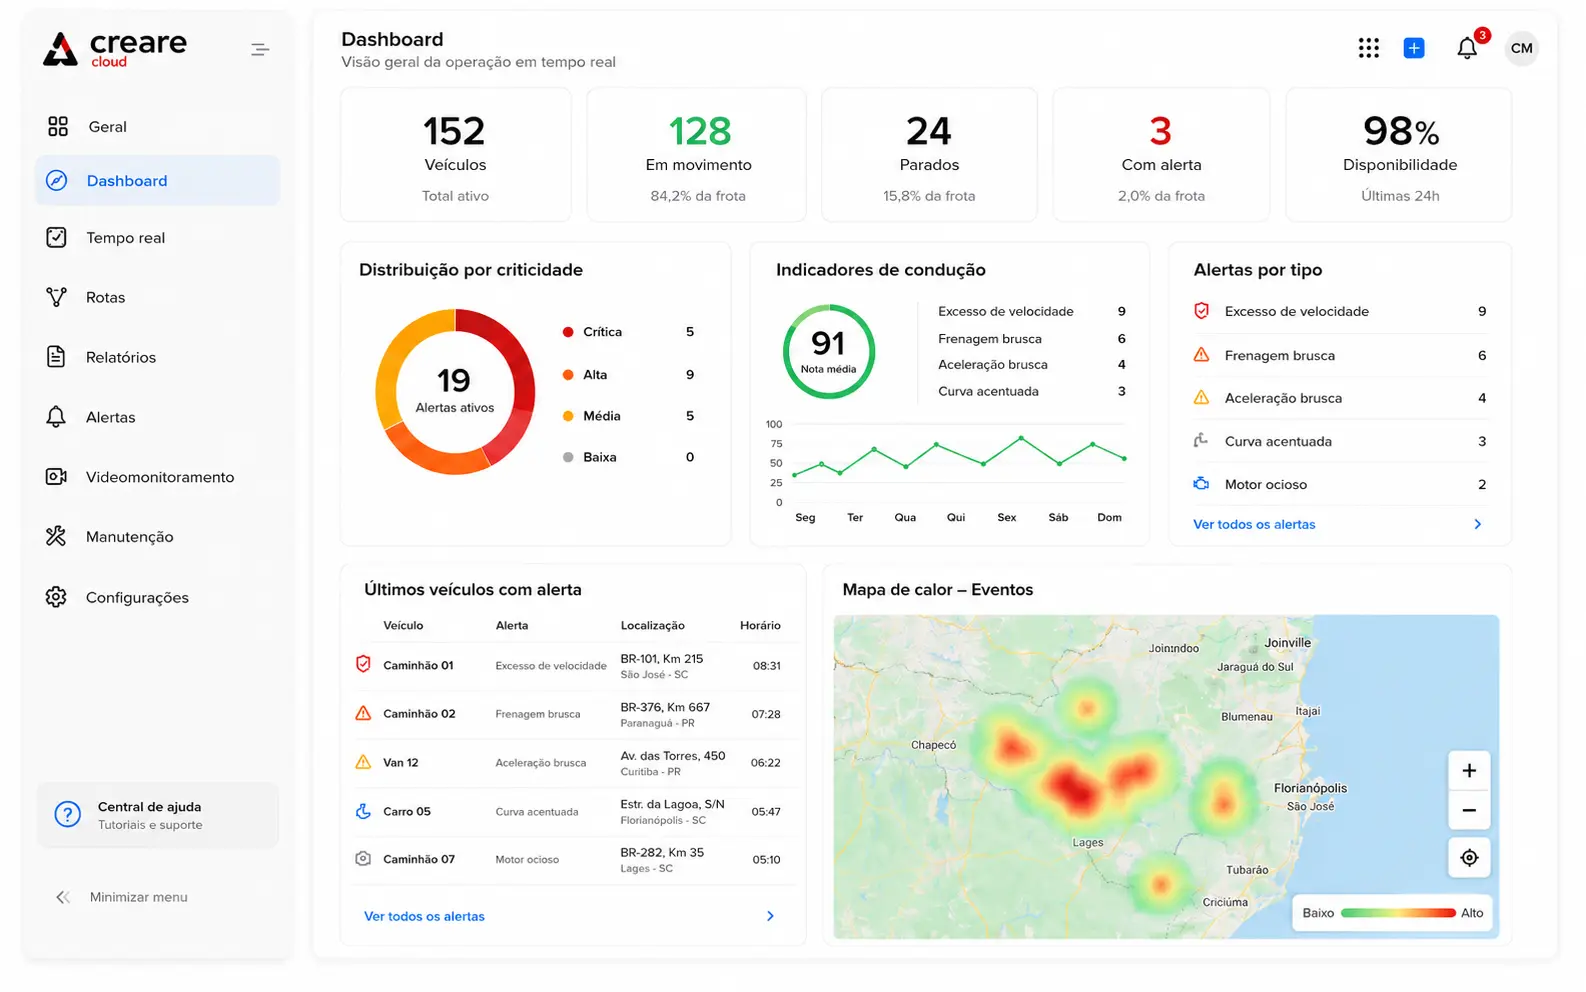Click the Rotas route icon
The height and width of the screenshot is (992, 1586).
click(57, 297)
